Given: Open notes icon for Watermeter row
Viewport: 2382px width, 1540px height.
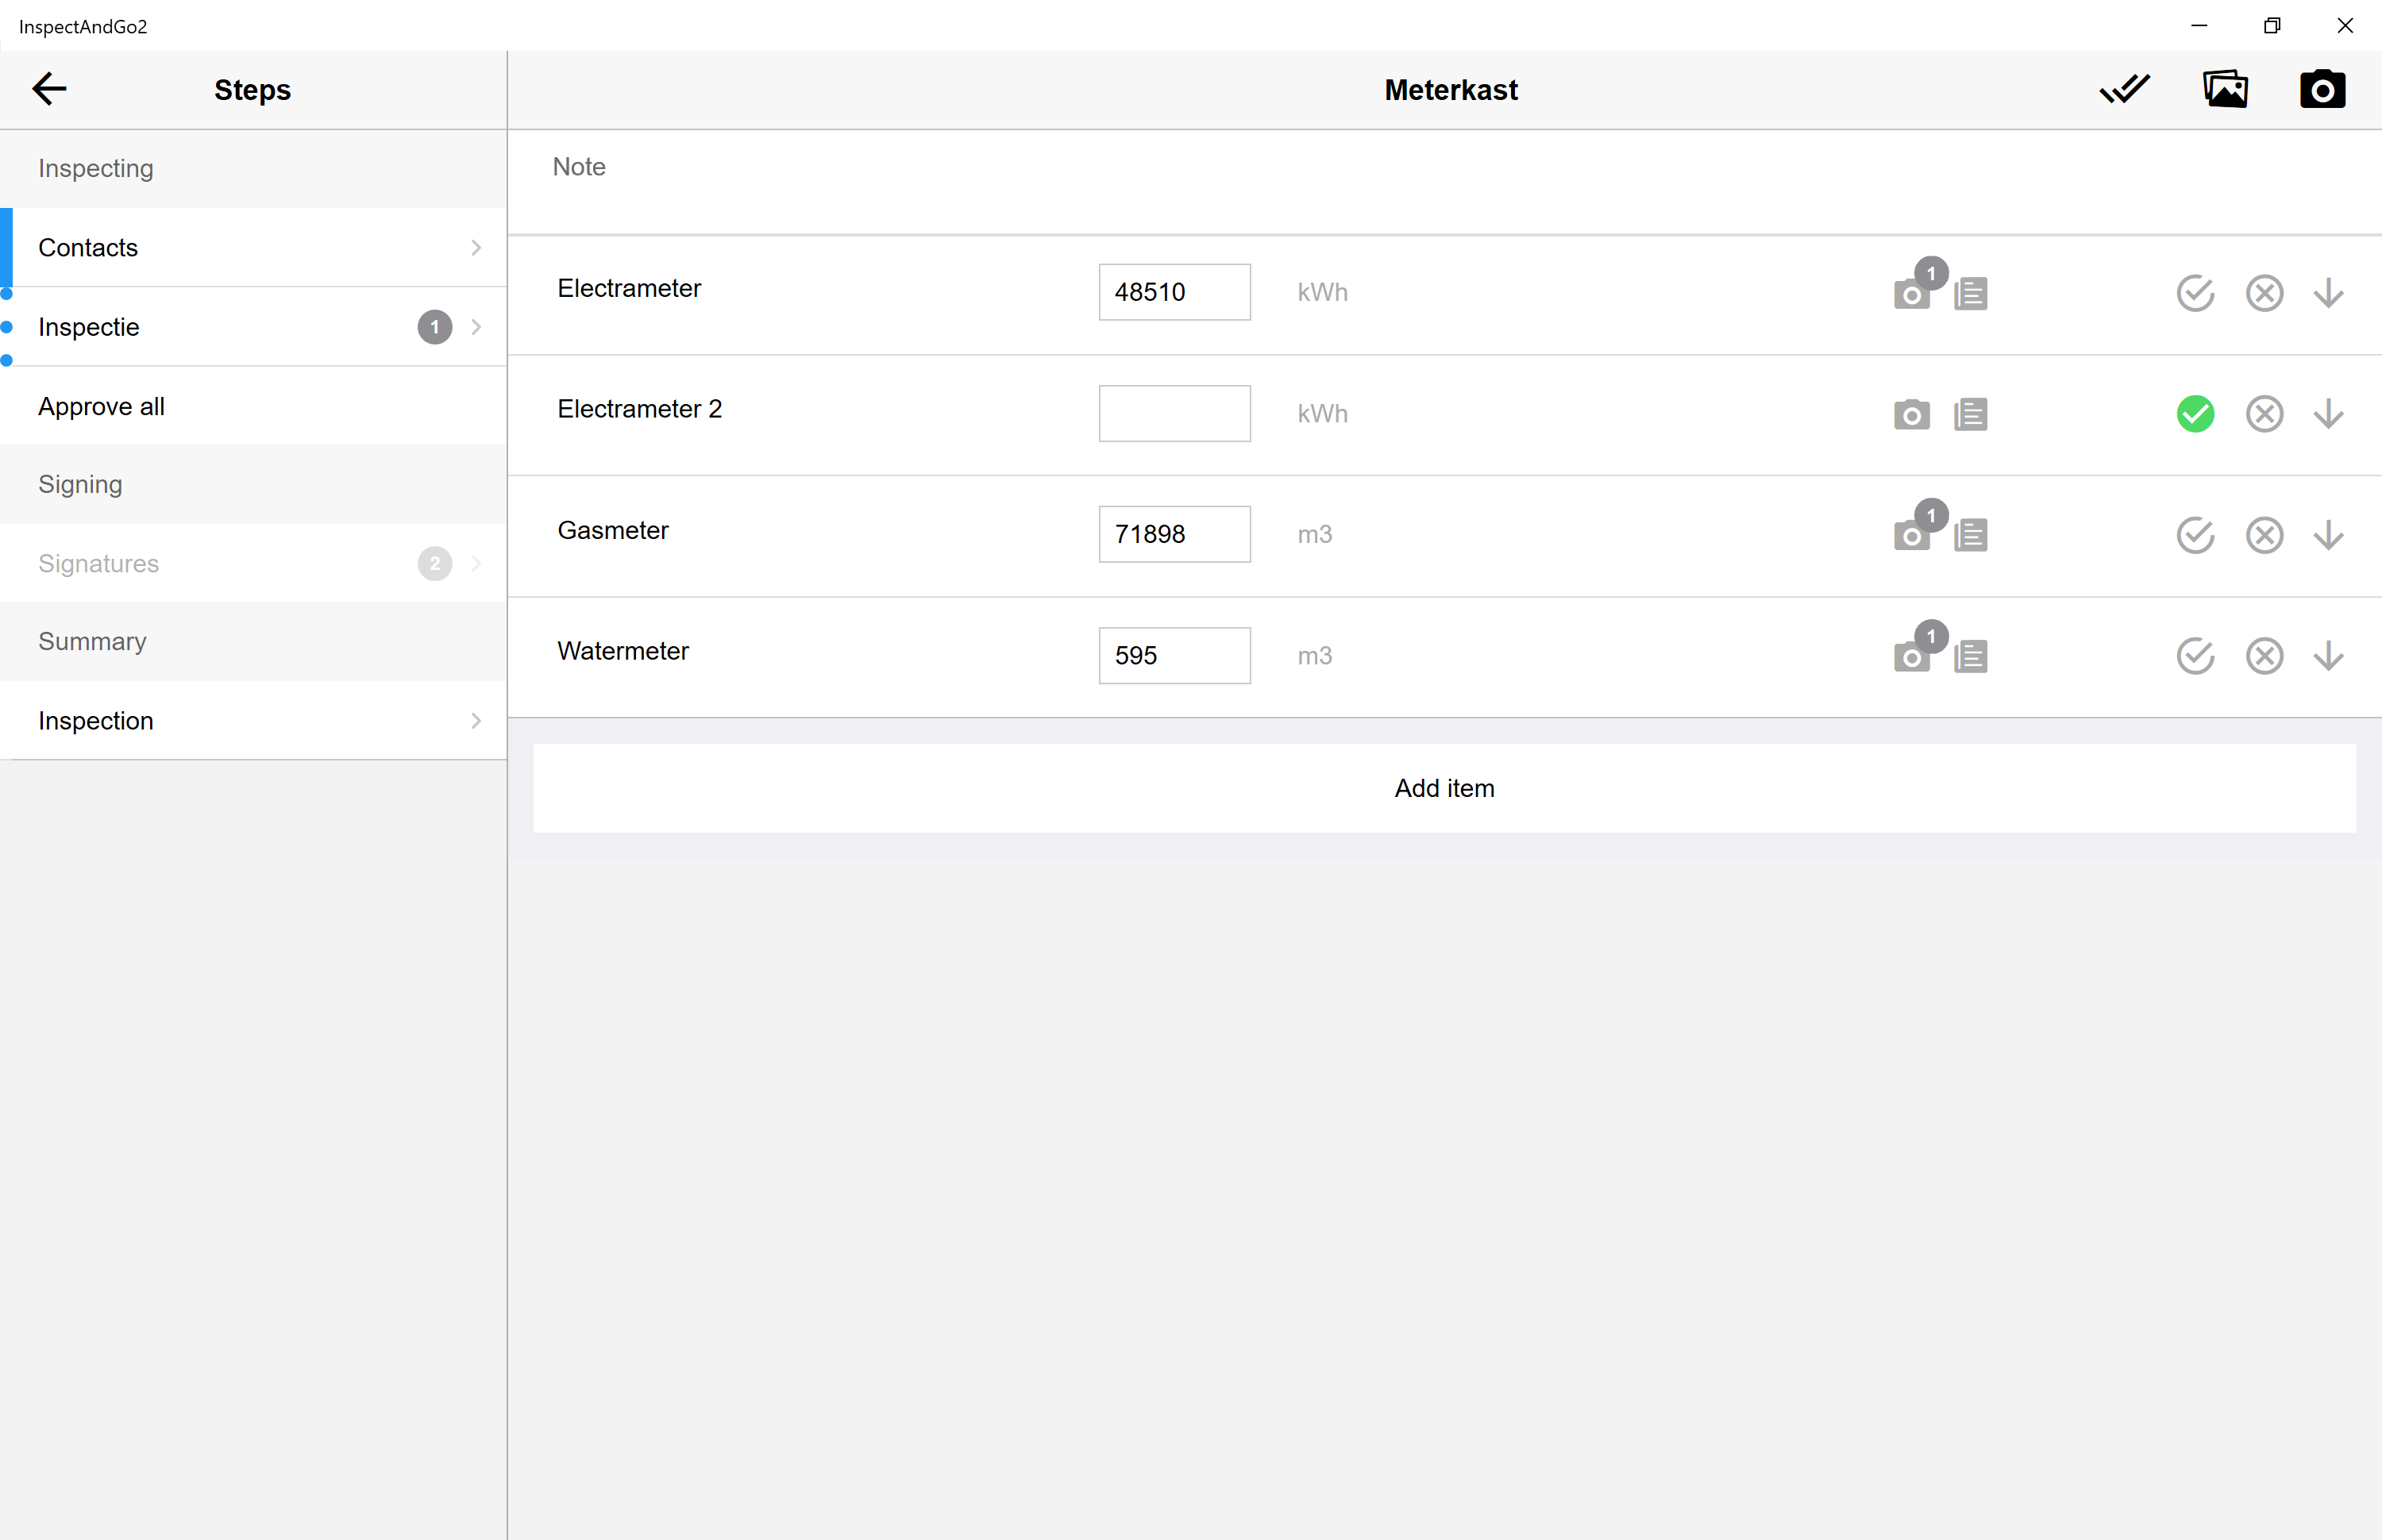Looking at the screenshot, I should (x=1970, y=656).
